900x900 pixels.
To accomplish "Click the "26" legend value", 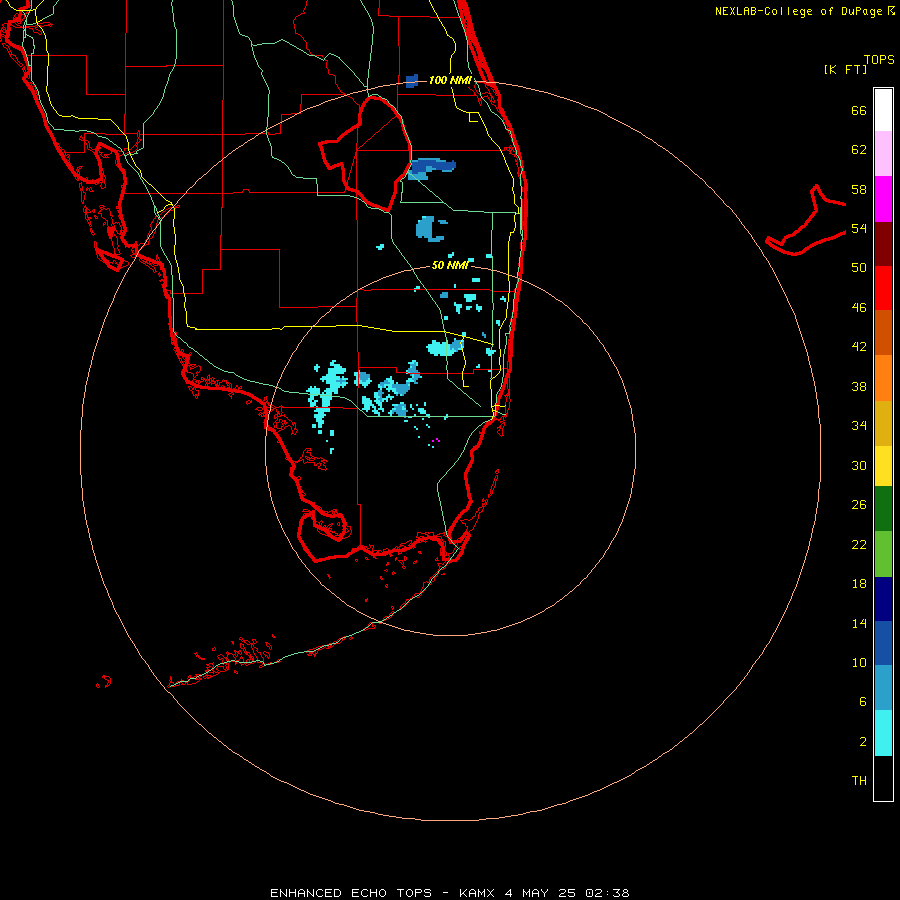I will tap(859, 505).
